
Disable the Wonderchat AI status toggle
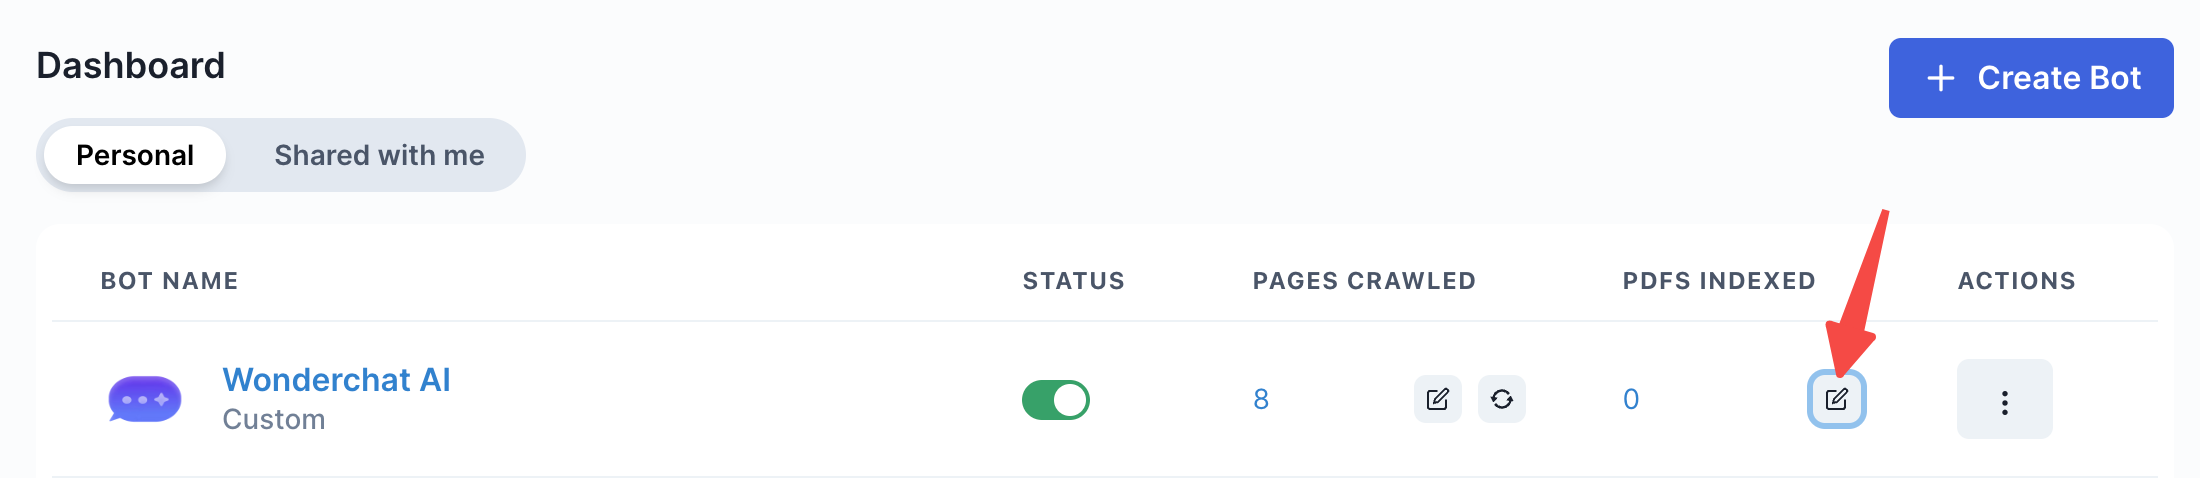tap(1055, 400)
